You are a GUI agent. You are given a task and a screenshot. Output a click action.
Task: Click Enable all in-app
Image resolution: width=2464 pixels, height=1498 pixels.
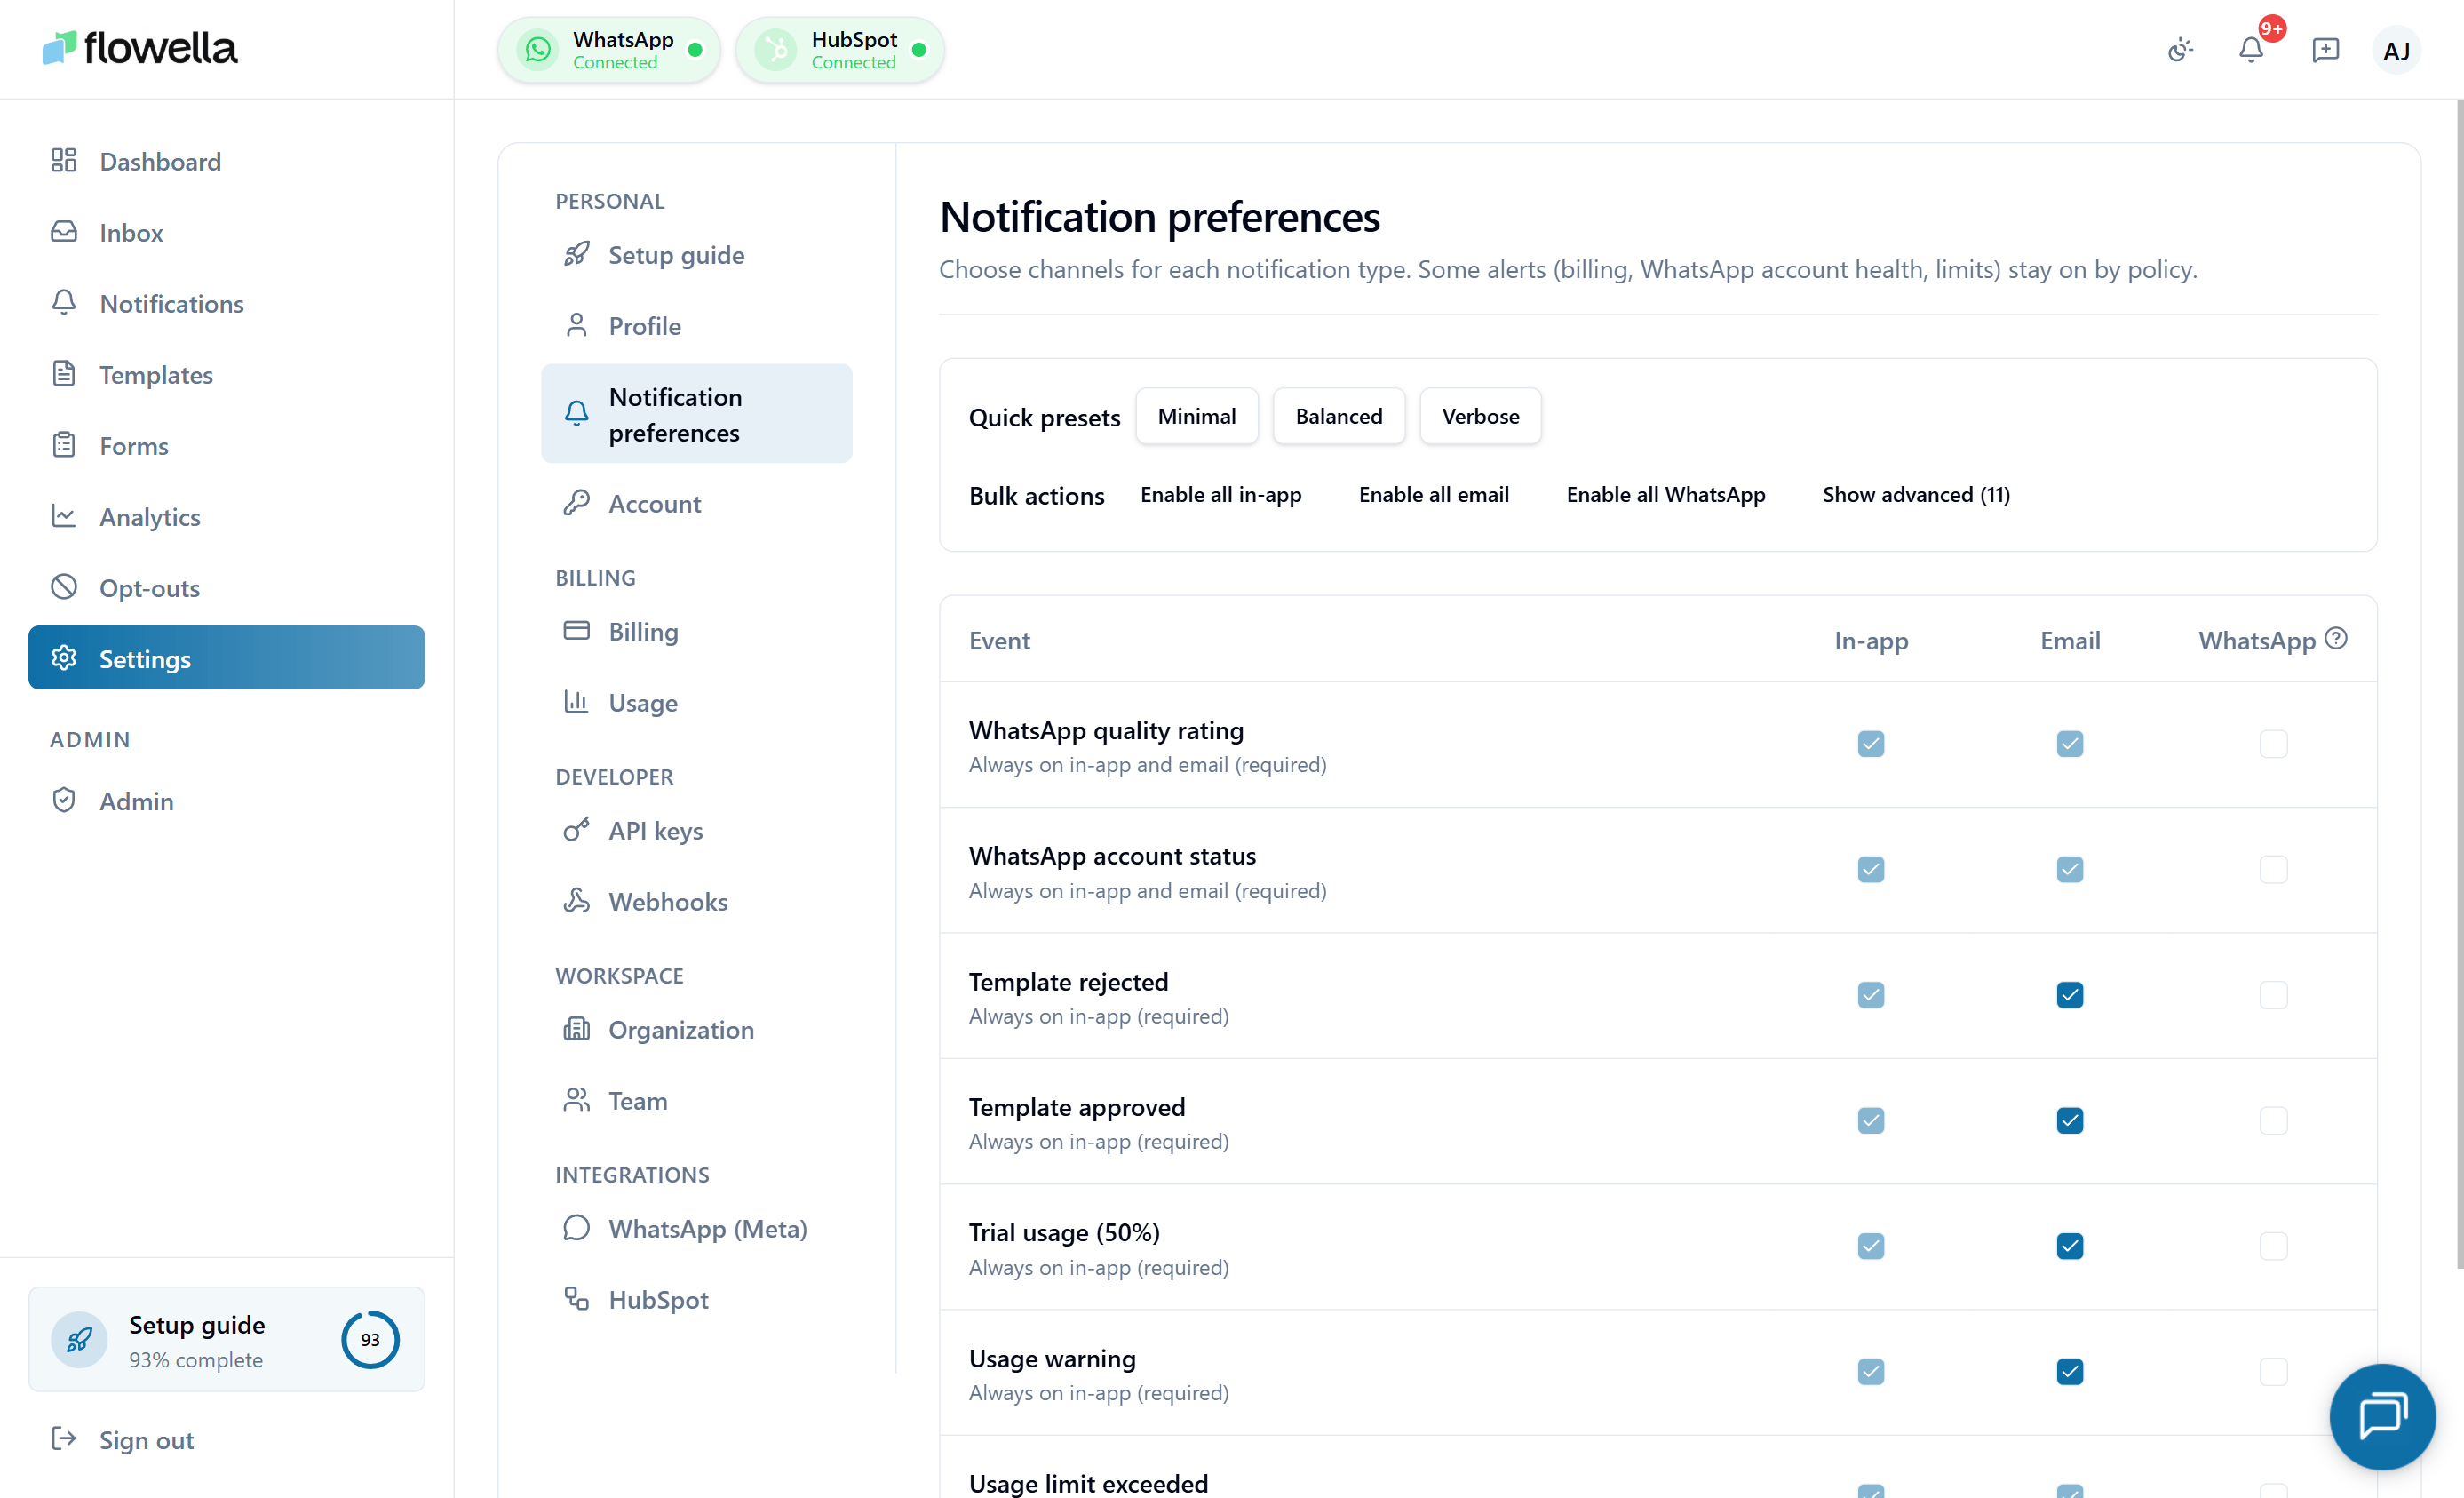click(x=1220, y=494)
